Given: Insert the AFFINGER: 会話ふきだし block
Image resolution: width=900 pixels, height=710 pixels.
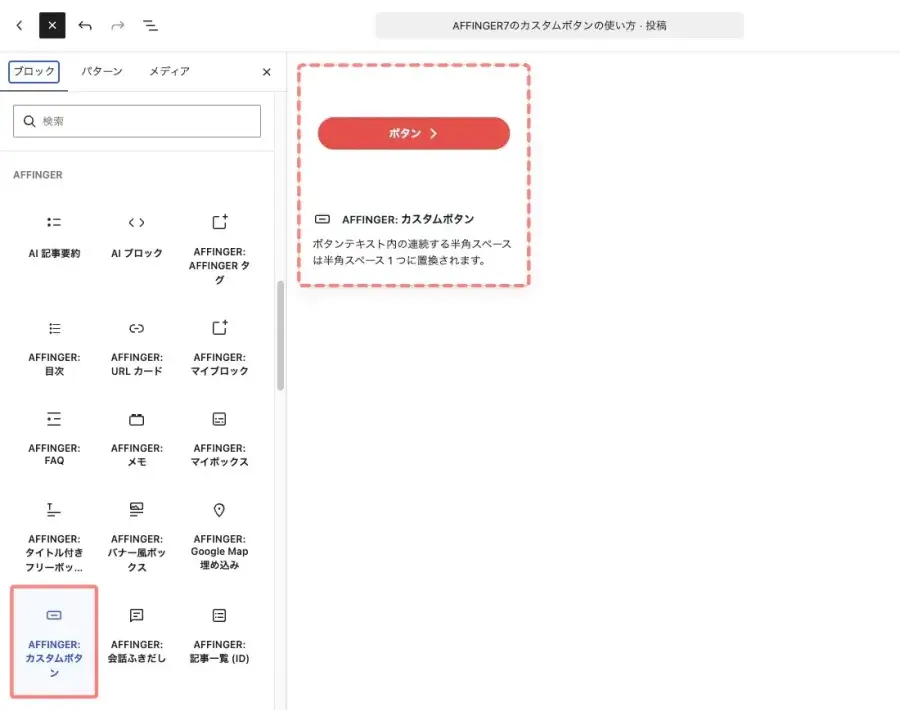Looking at the screenshot, I should [x=137, y=636].
